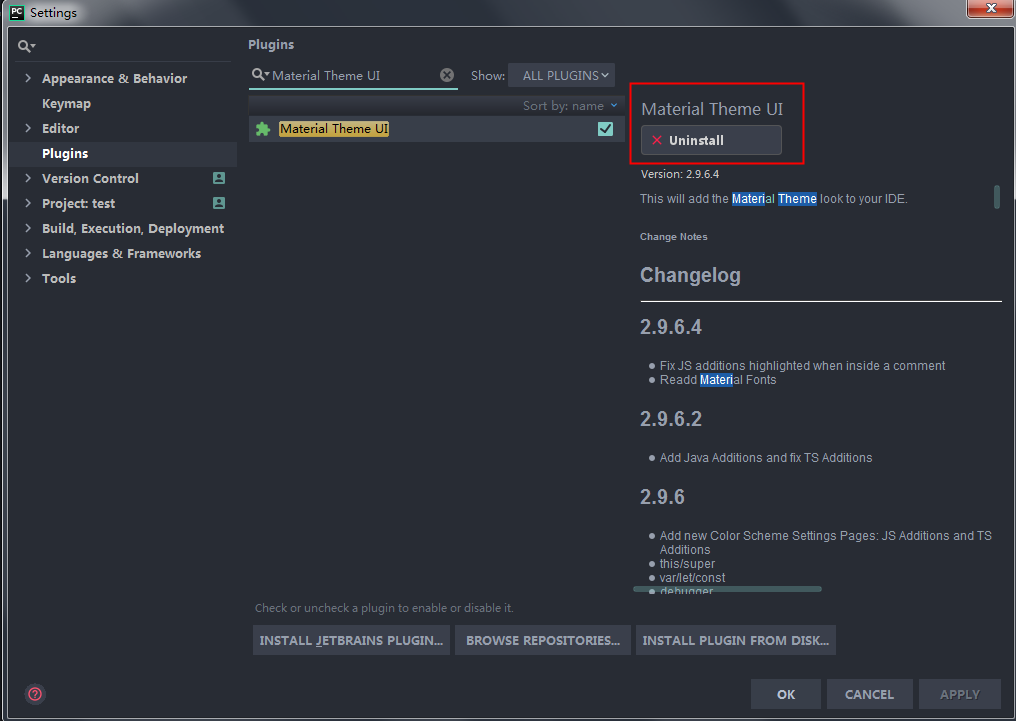Click the changelog horizontal scrollbar
The width and height of the screenshot is (1016, 721).
tap(727, 589)
